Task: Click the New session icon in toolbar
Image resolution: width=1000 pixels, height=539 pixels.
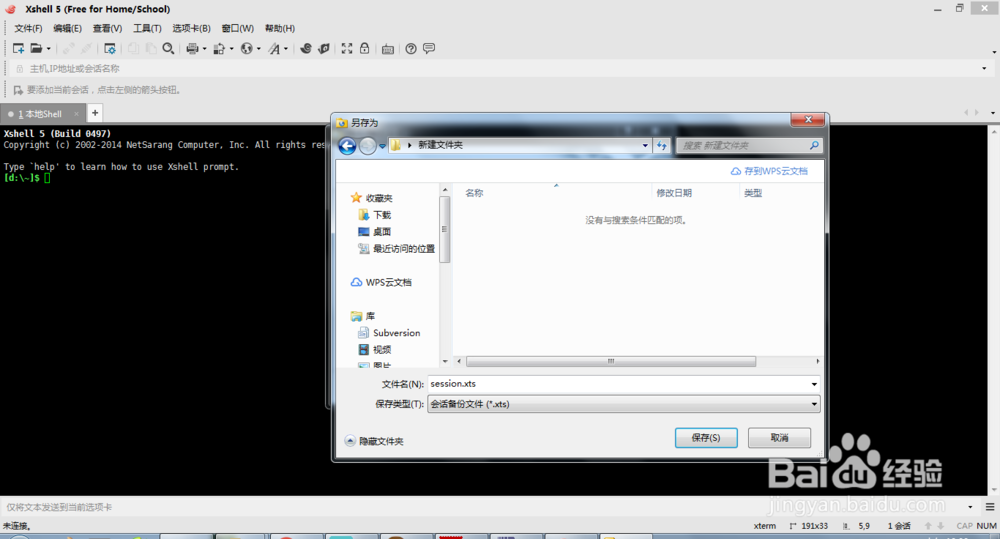Action: tap(18, 48)
